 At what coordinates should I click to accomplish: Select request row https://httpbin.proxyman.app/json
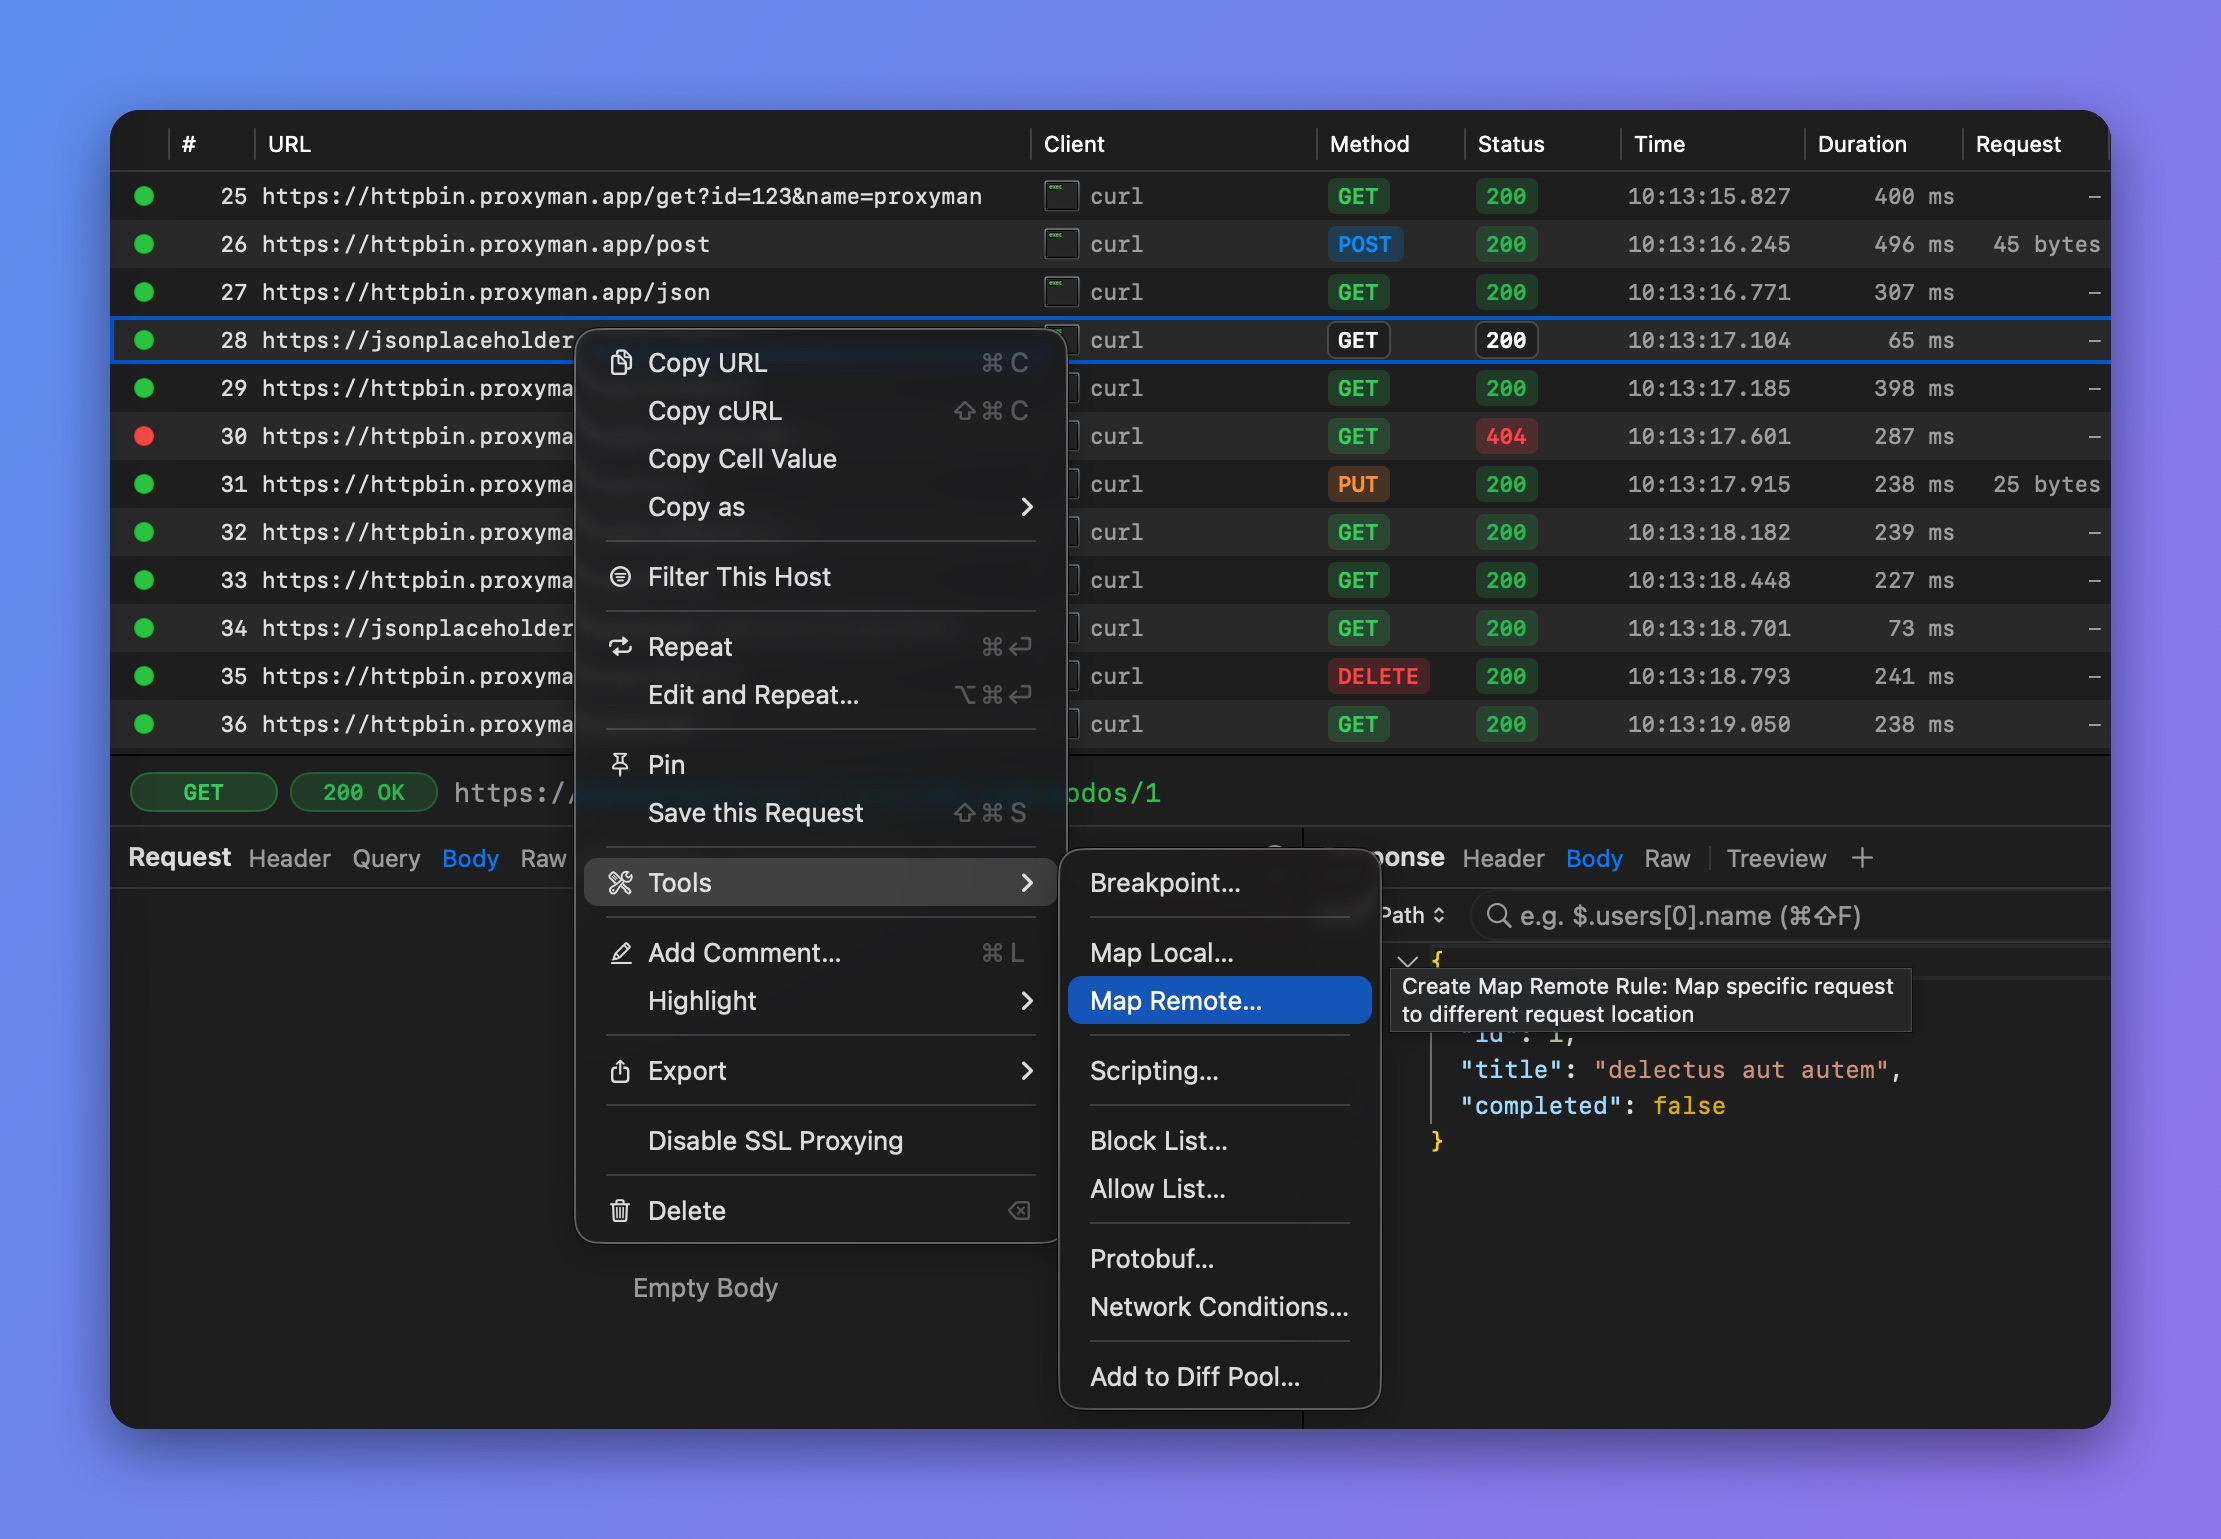pos(1110,292)
